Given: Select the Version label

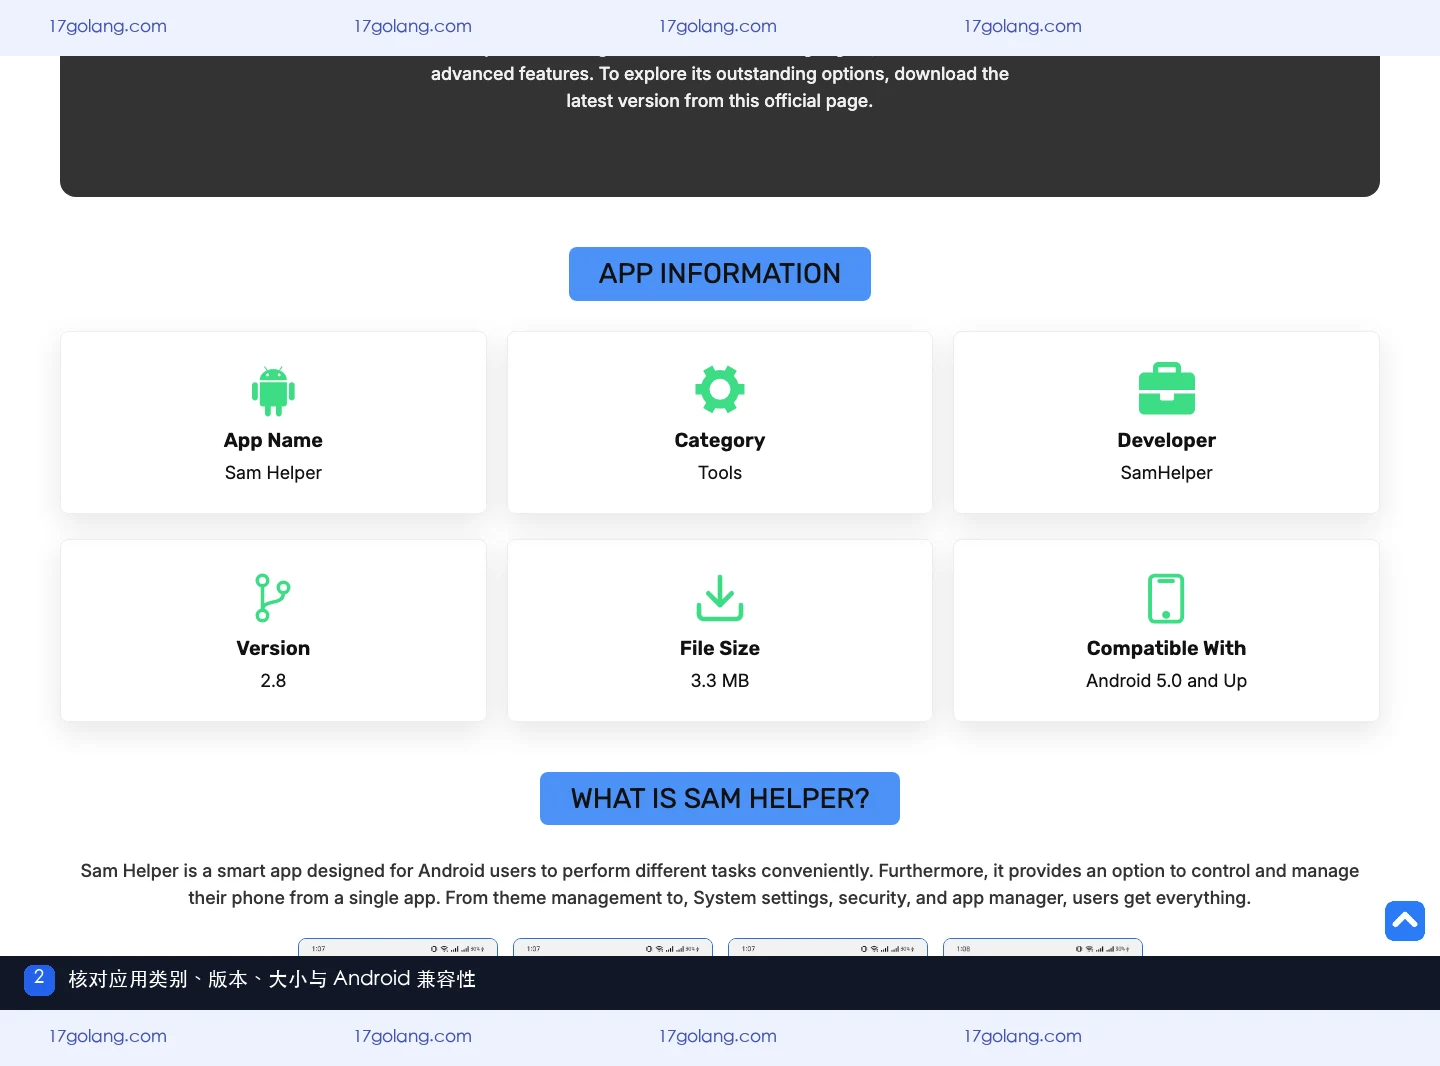Looking at the screenshot, I should 273,648.
